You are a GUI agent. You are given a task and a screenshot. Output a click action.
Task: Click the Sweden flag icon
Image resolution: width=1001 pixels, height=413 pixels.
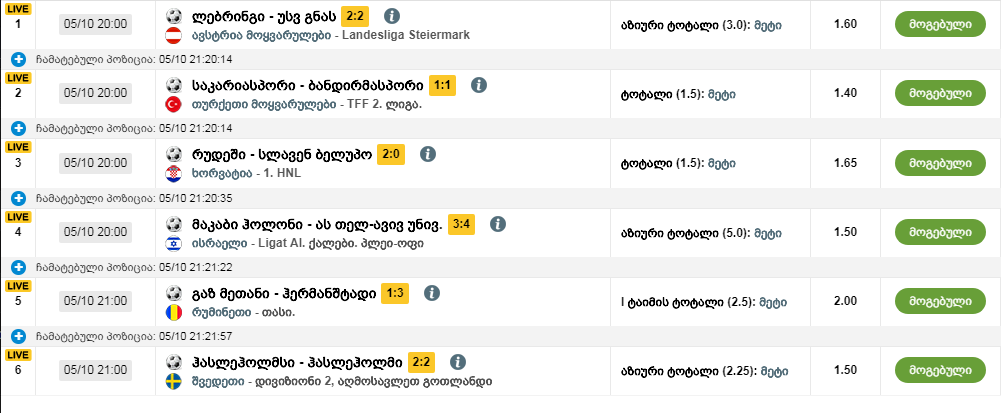tap(172, 381)
